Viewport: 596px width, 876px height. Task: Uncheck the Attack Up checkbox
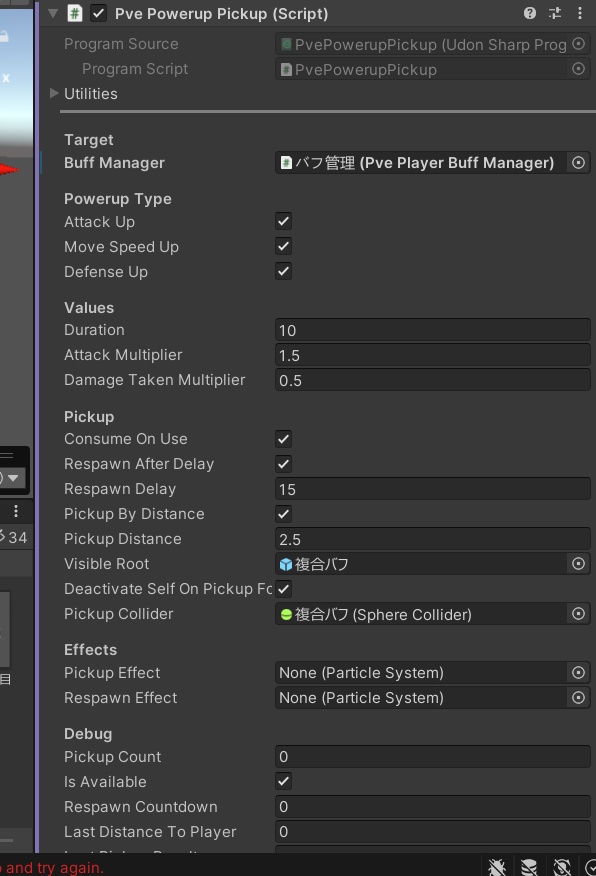[x=284, y=221]
